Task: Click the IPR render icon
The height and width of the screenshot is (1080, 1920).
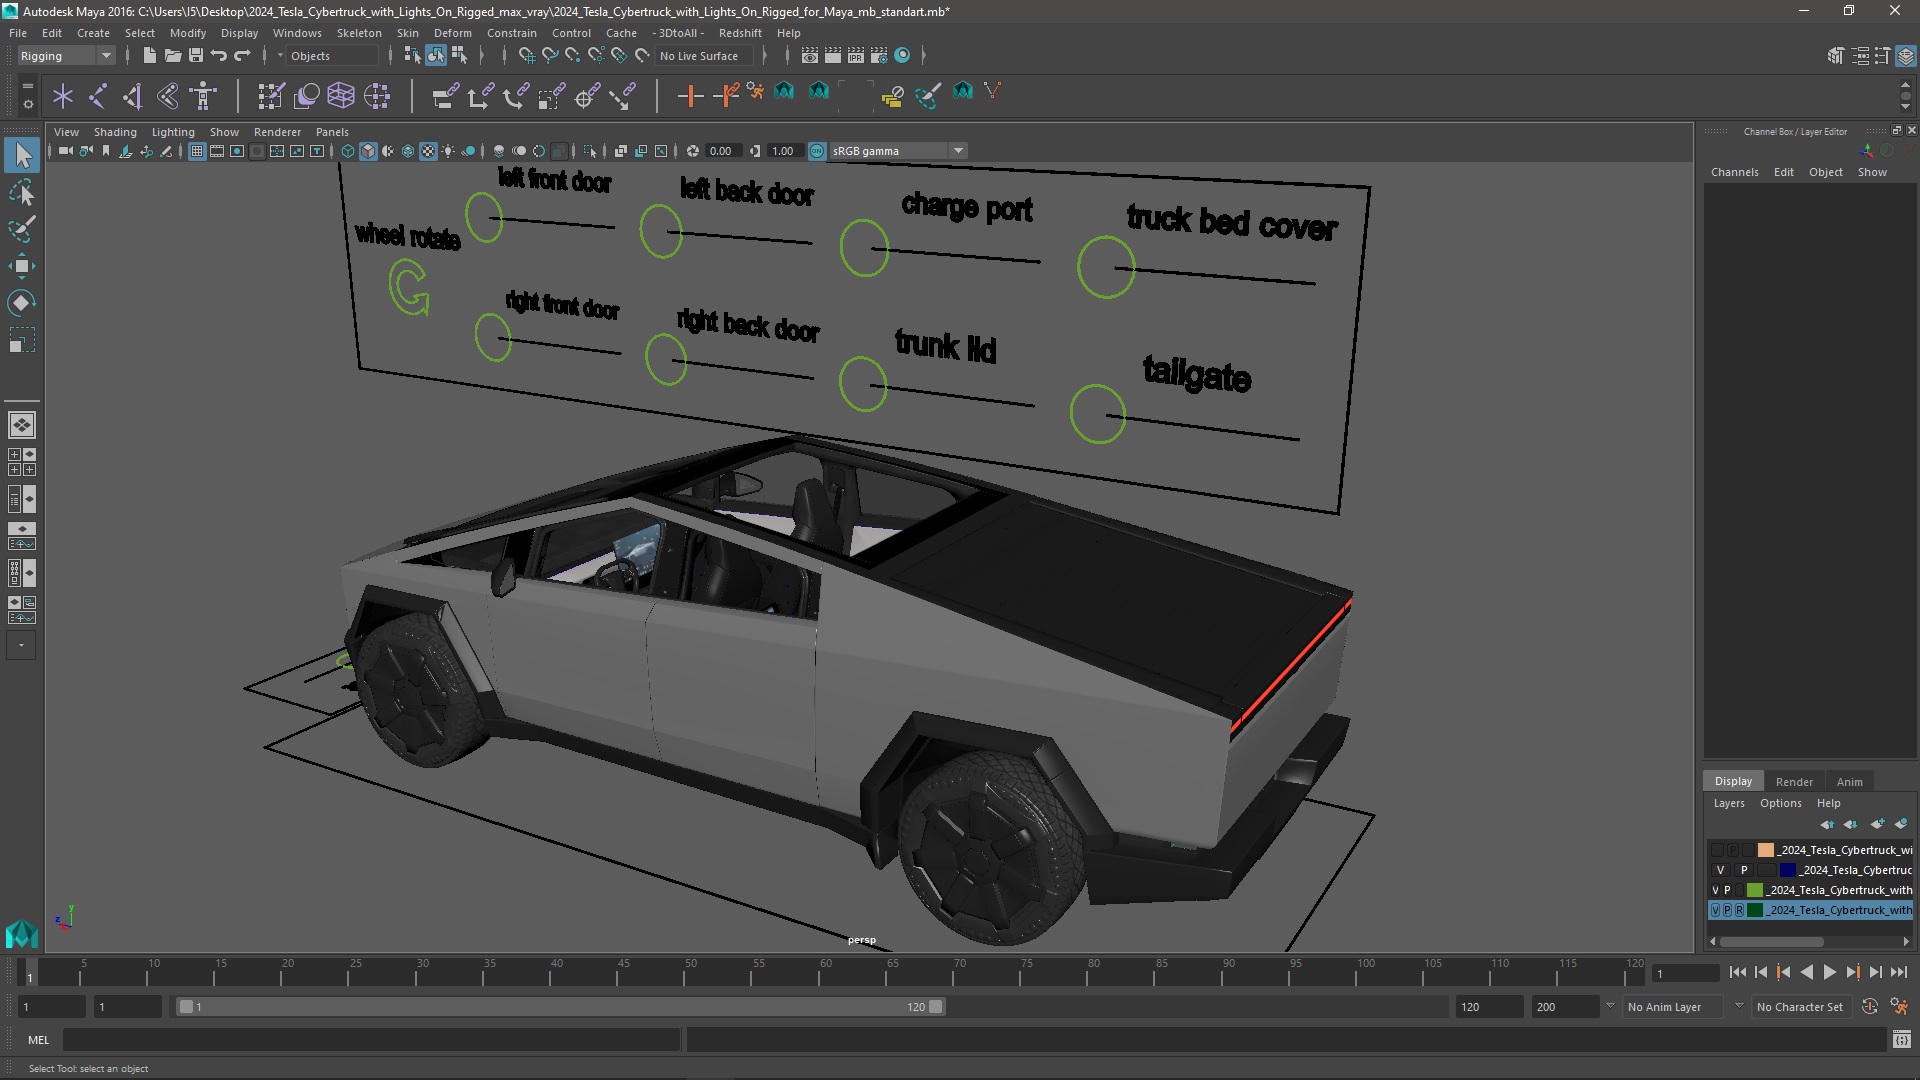Action: click(x=855, y=55)
